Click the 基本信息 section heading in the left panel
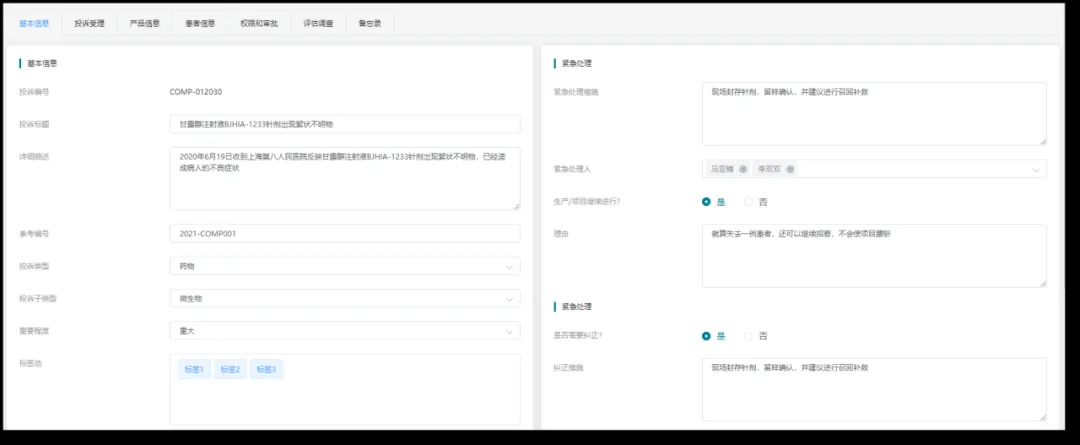 42,63
